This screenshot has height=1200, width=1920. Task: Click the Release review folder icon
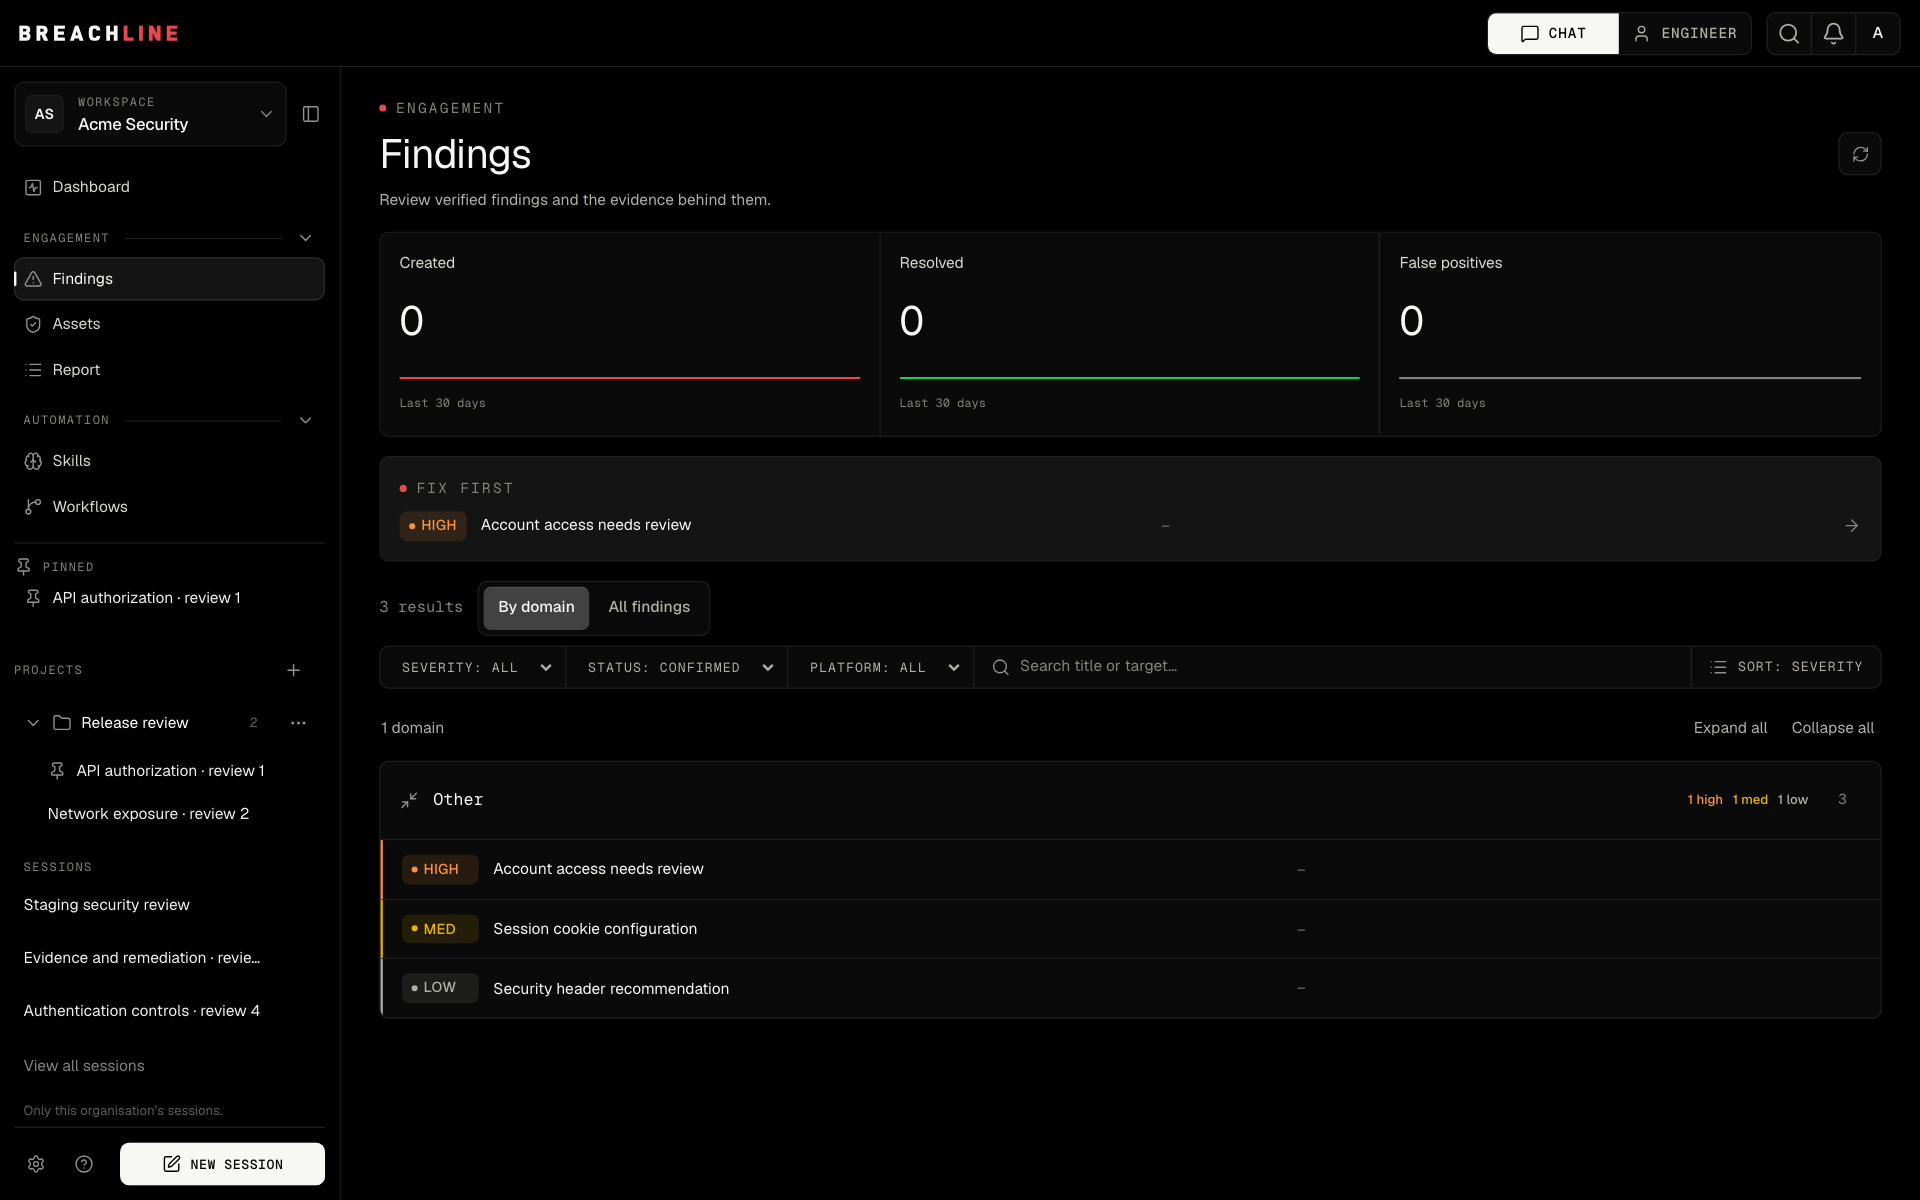coord(62,723)
